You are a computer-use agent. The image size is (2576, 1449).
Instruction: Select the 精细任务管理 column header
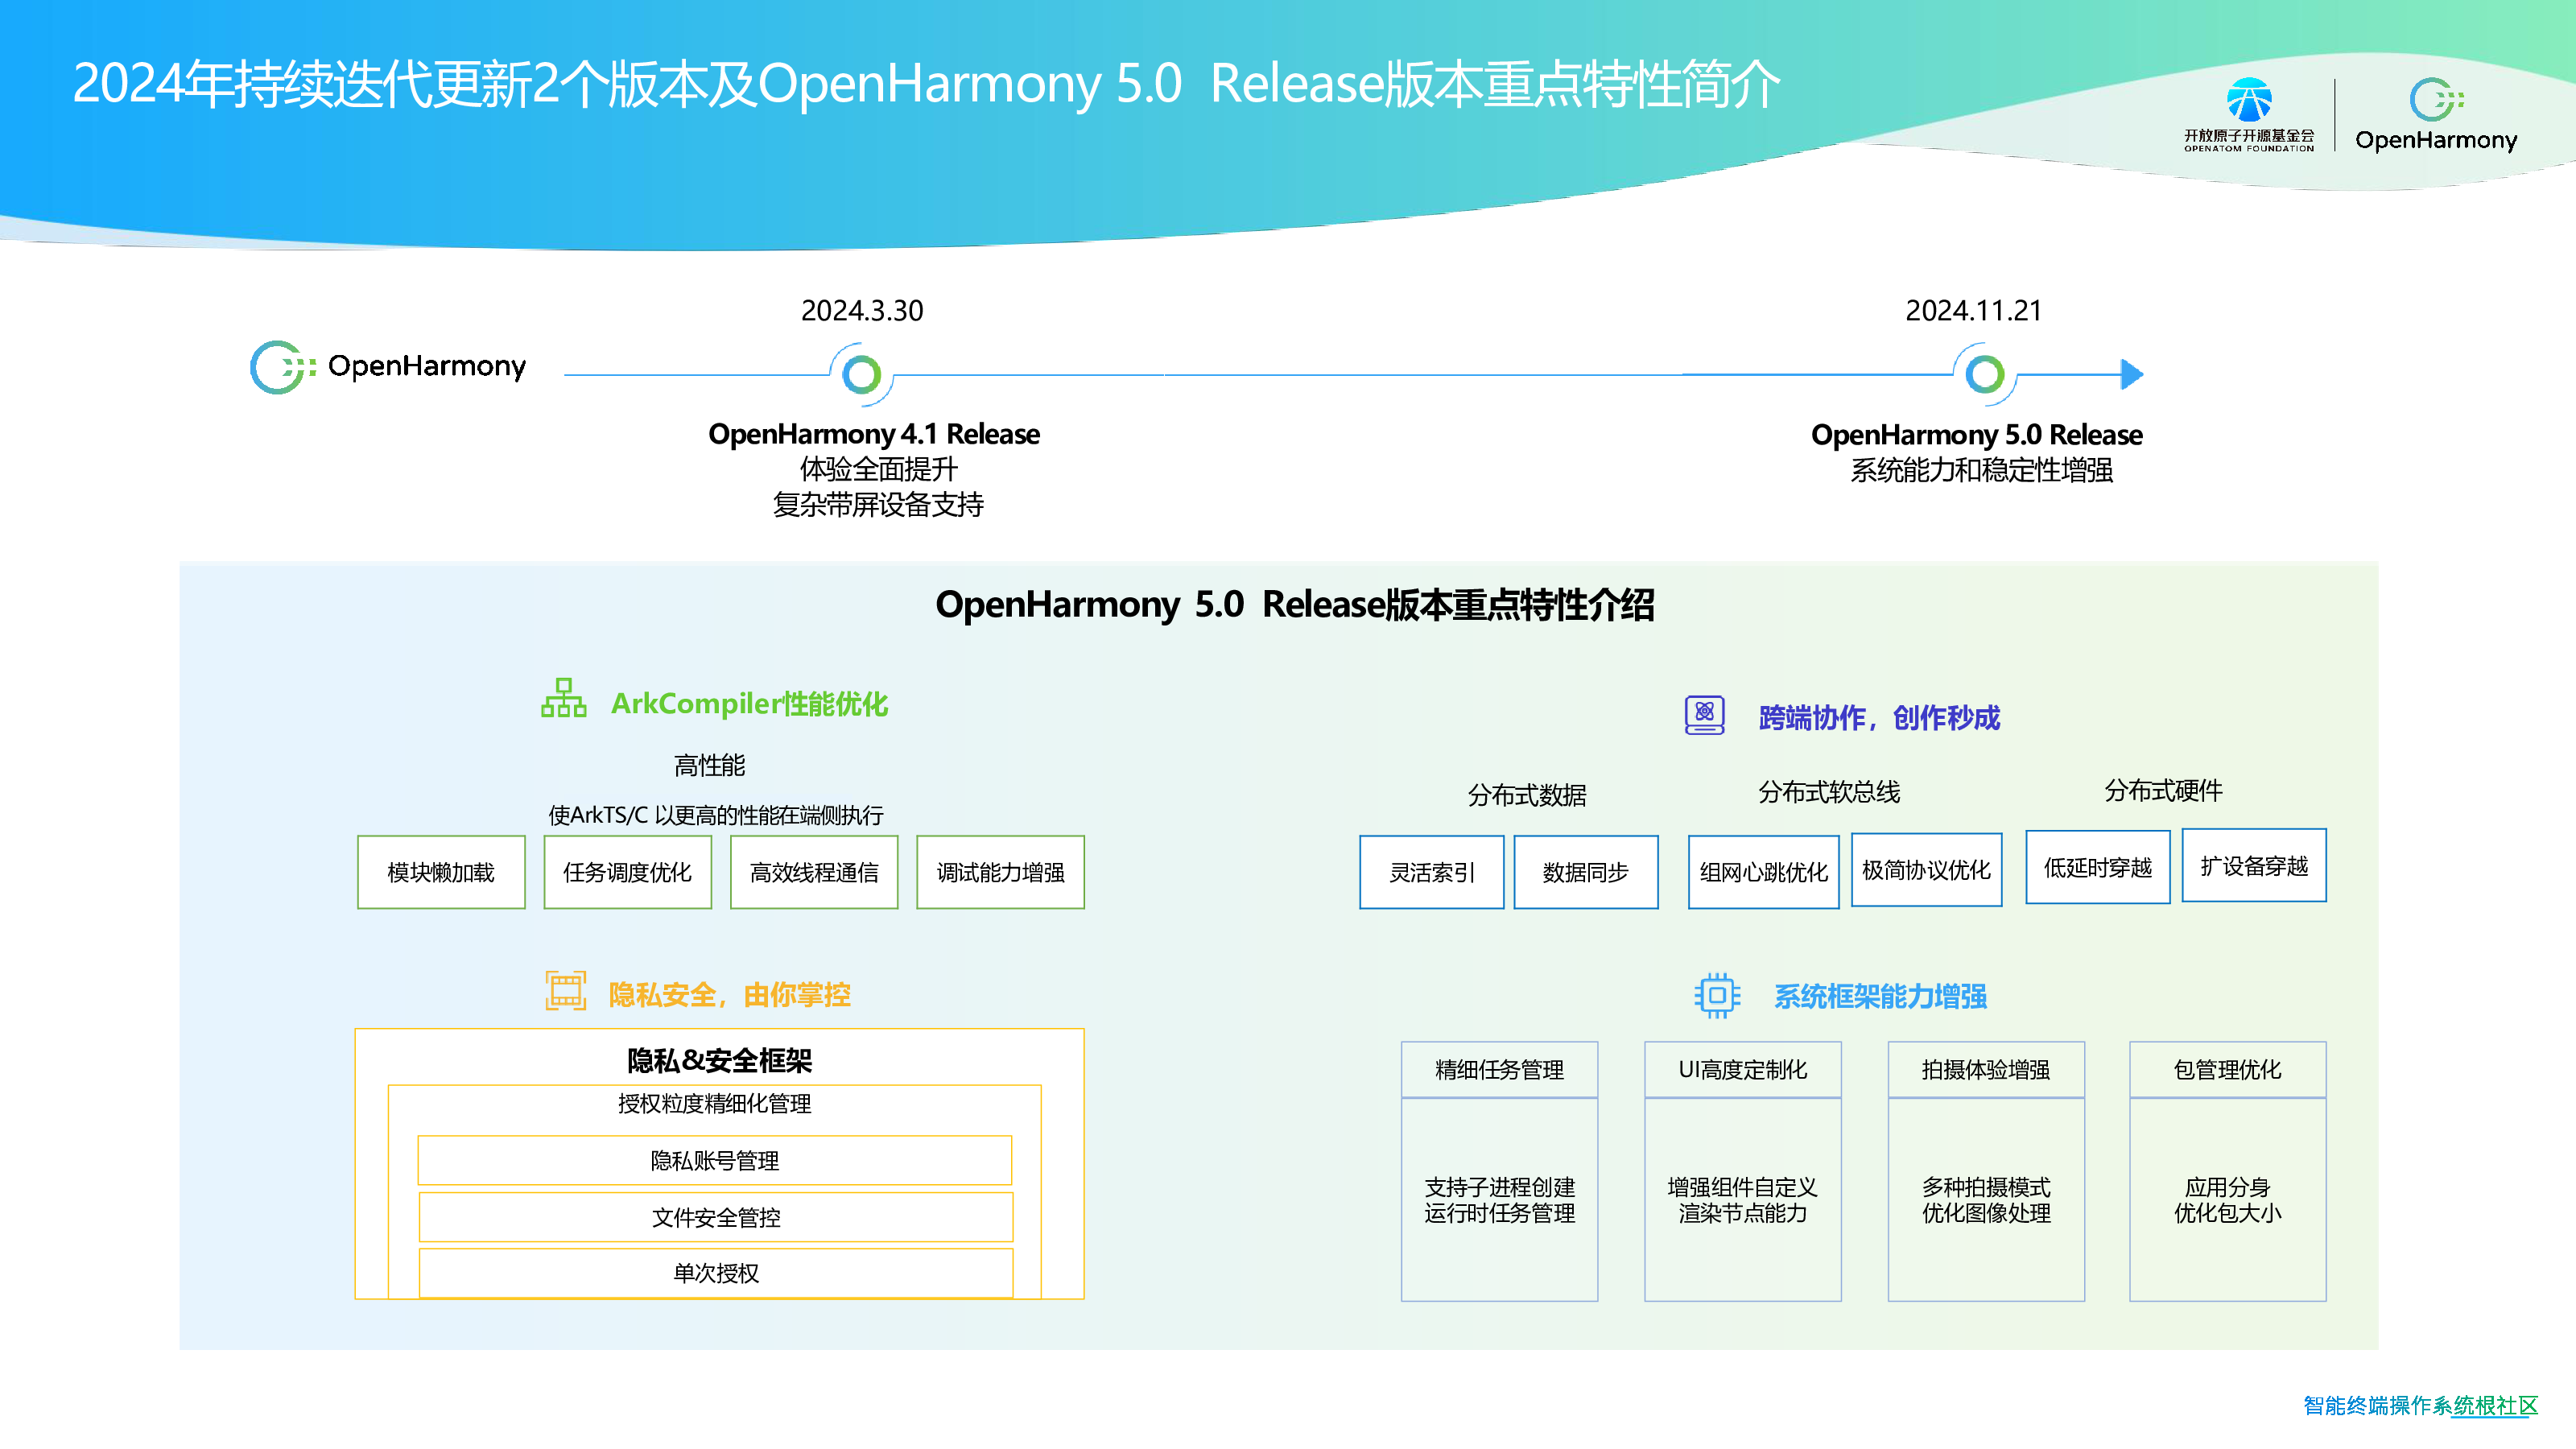coord(1499,1069)
